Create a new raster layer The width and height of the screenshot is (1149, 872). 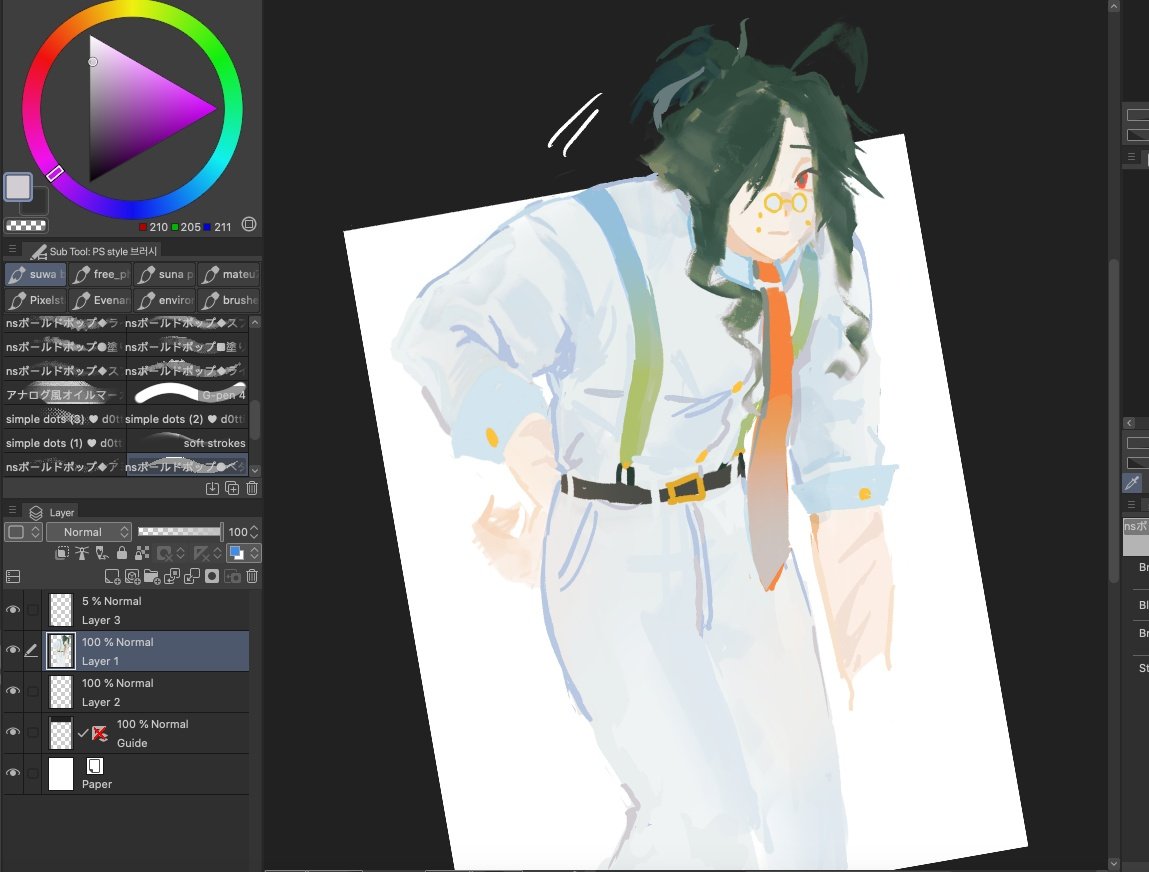tap(112, 577)
